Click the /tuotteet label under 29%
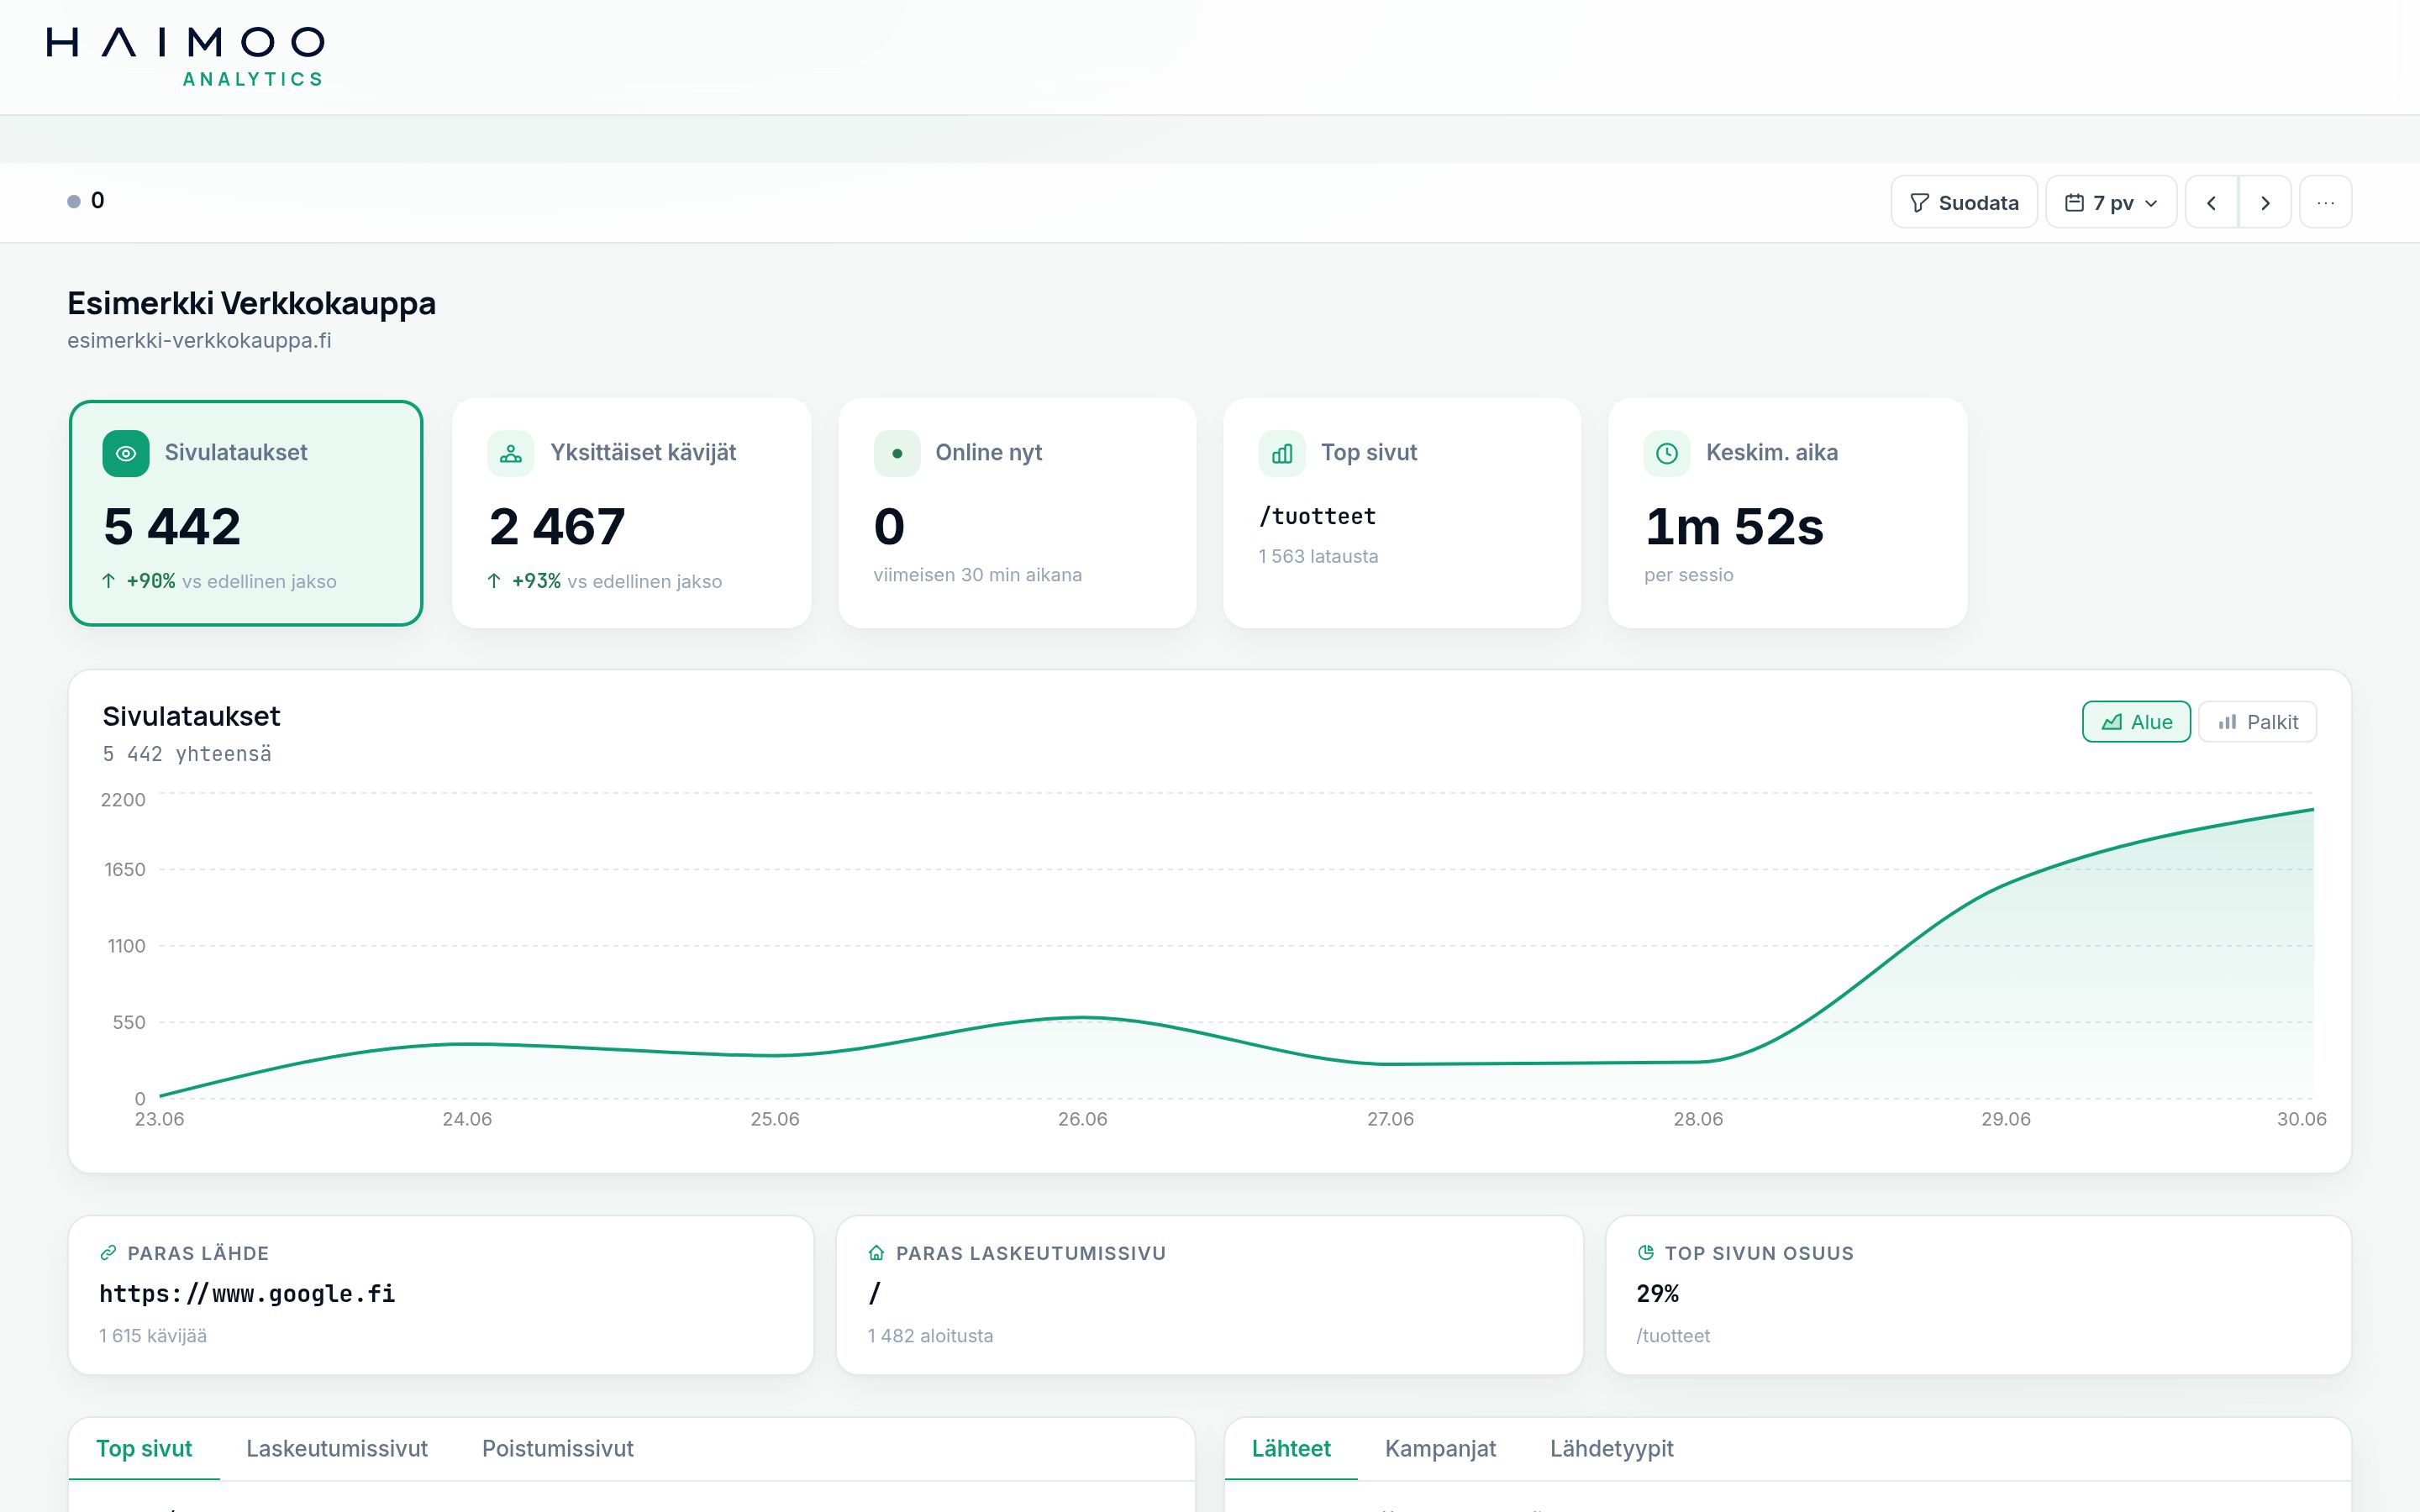 pos(1673,1336)
